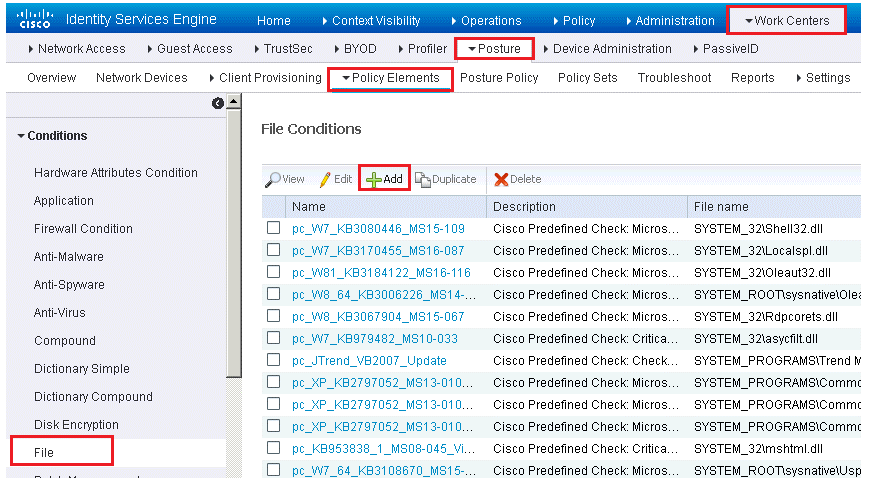Check the box for pc_W7_KB3080446_MS15-109
Image resolution: width=870 pixels, height=484 pixels.
point(274,228)
